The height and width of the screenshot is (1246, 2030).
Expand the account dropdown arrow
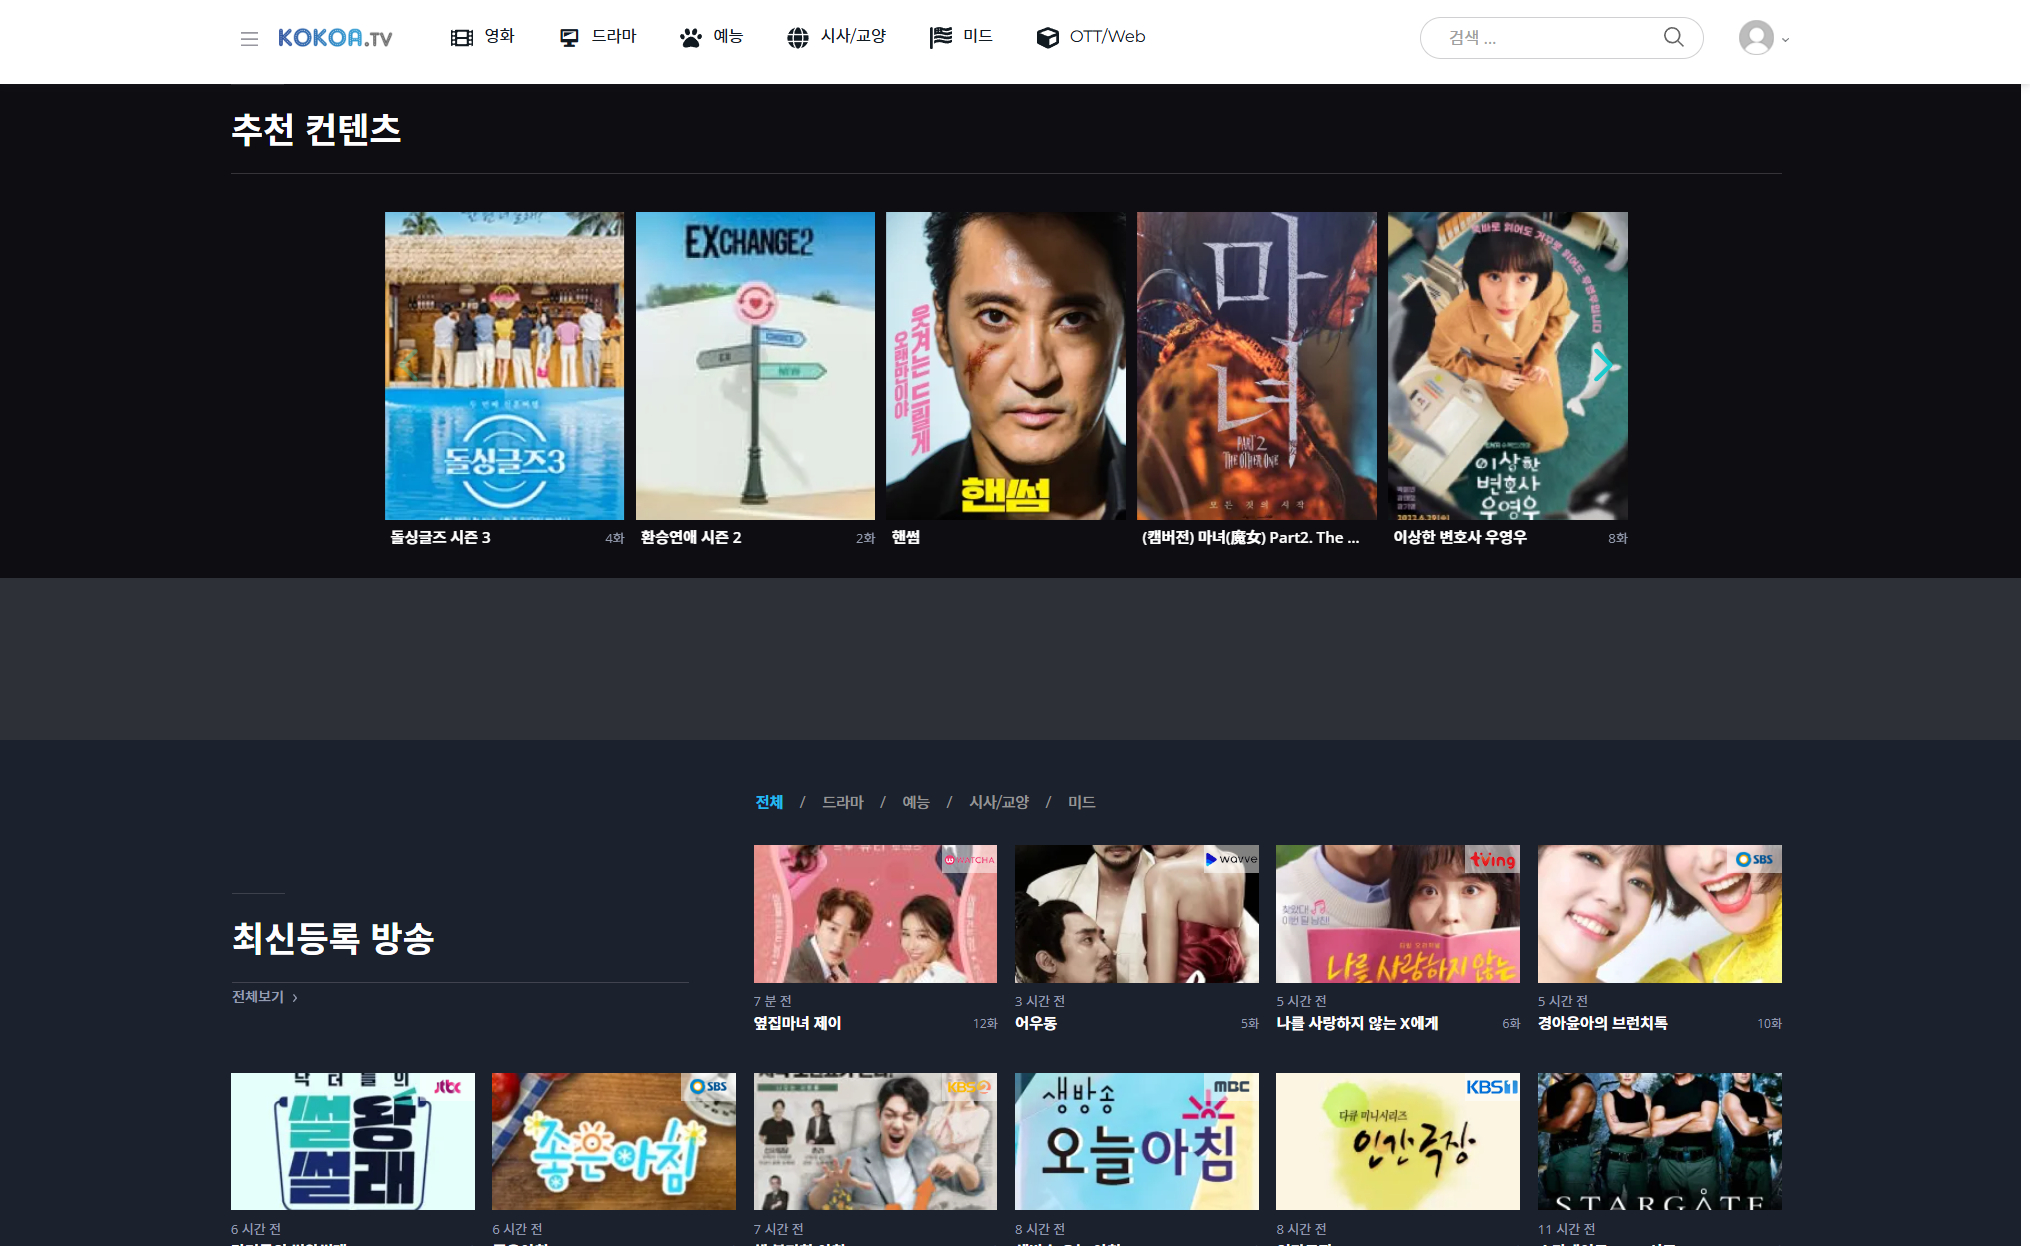[1785, 40]
